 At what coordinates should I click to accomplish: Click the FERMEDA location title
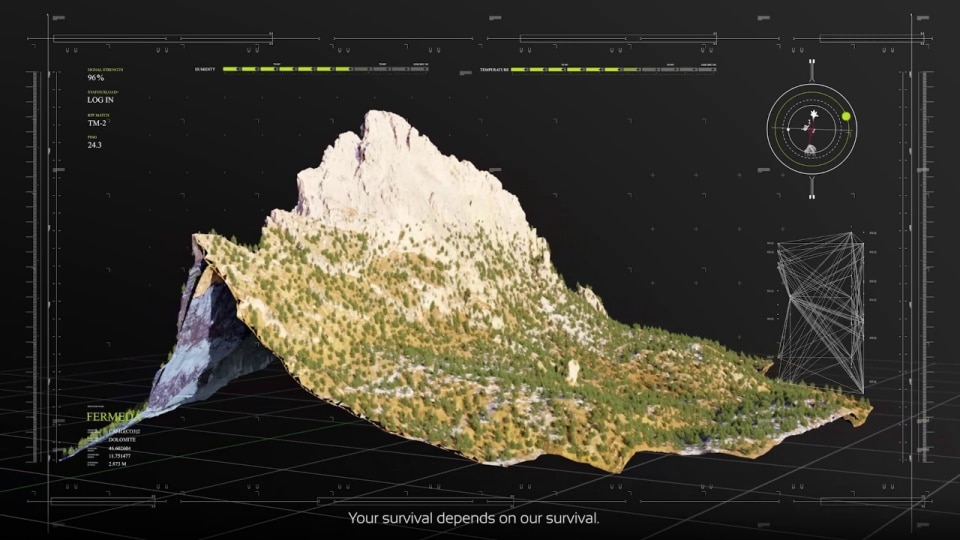coord(112,416)
